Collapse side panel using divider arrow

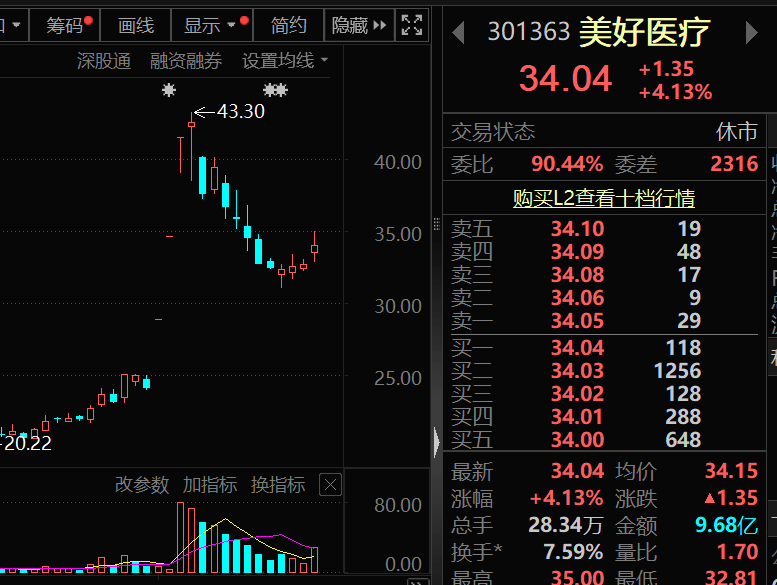[x=436, y=441]
